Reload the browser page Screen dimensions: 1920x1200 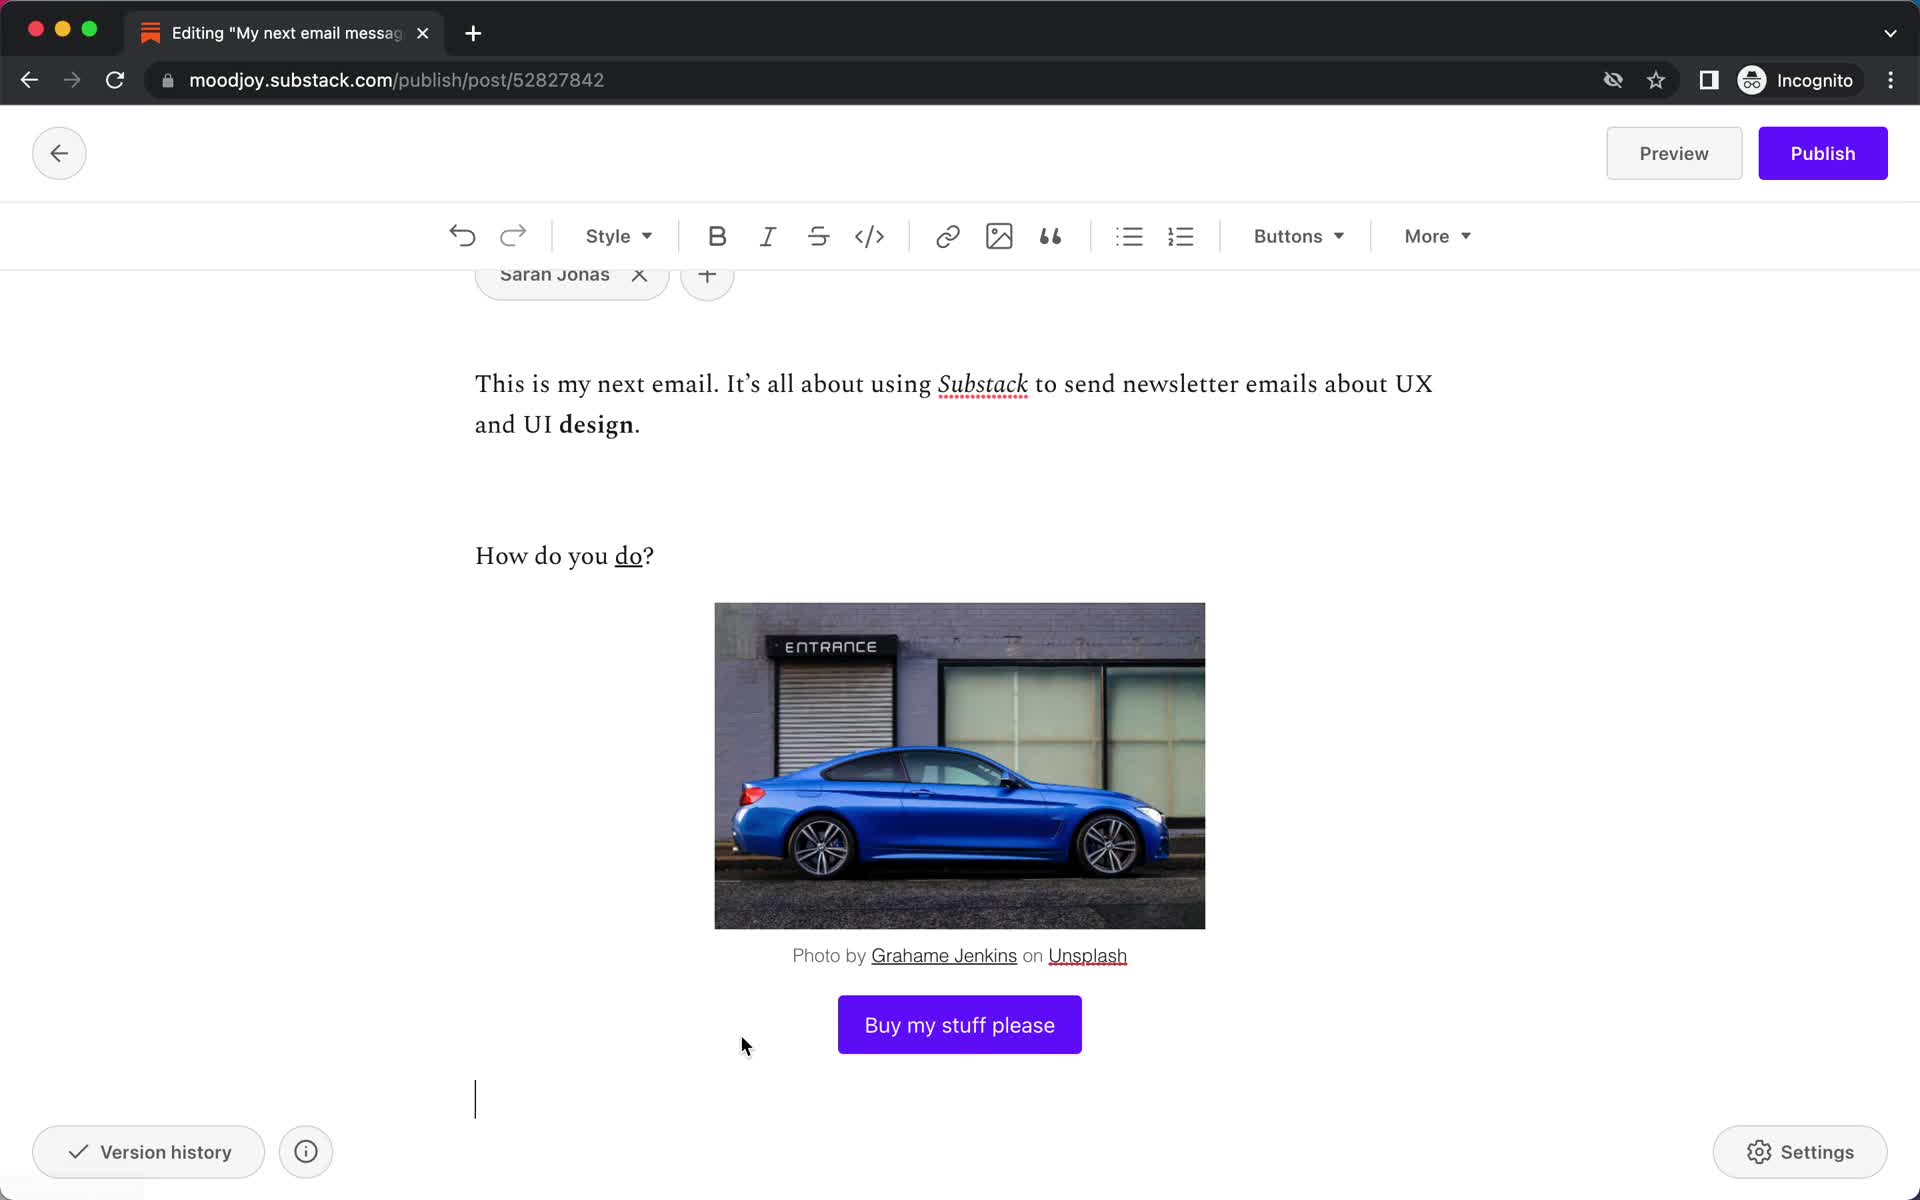tap(115, 80)
